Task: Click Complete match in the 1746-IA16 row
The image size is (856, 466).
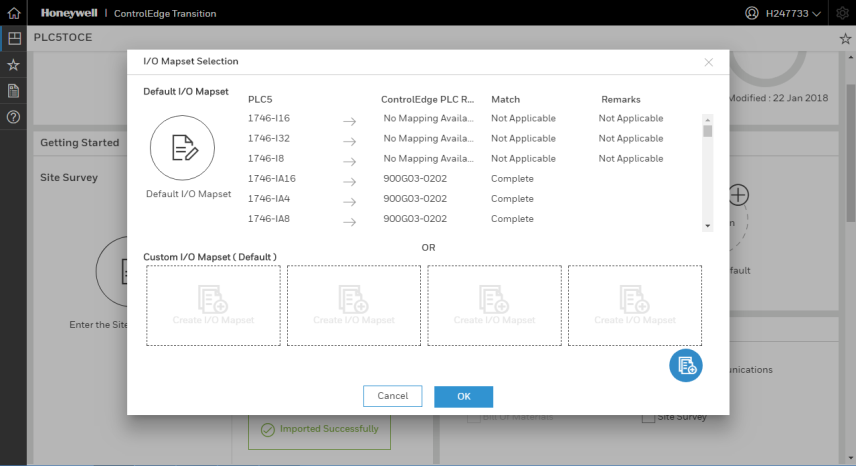Action: pyautogui.click(x=512, y=178)
